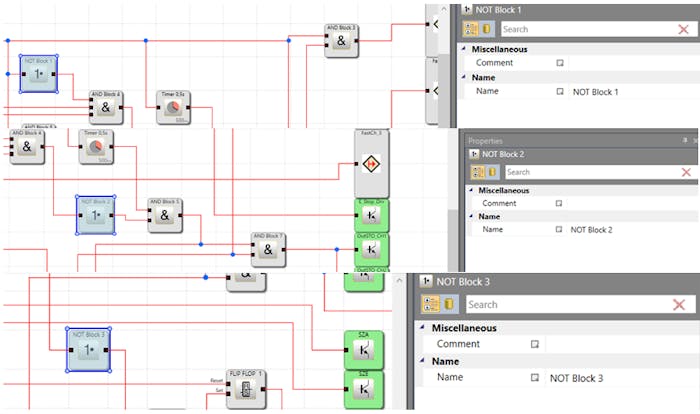
Task: Select AND Block 3 on the canvas
Action: pos(342,41)
